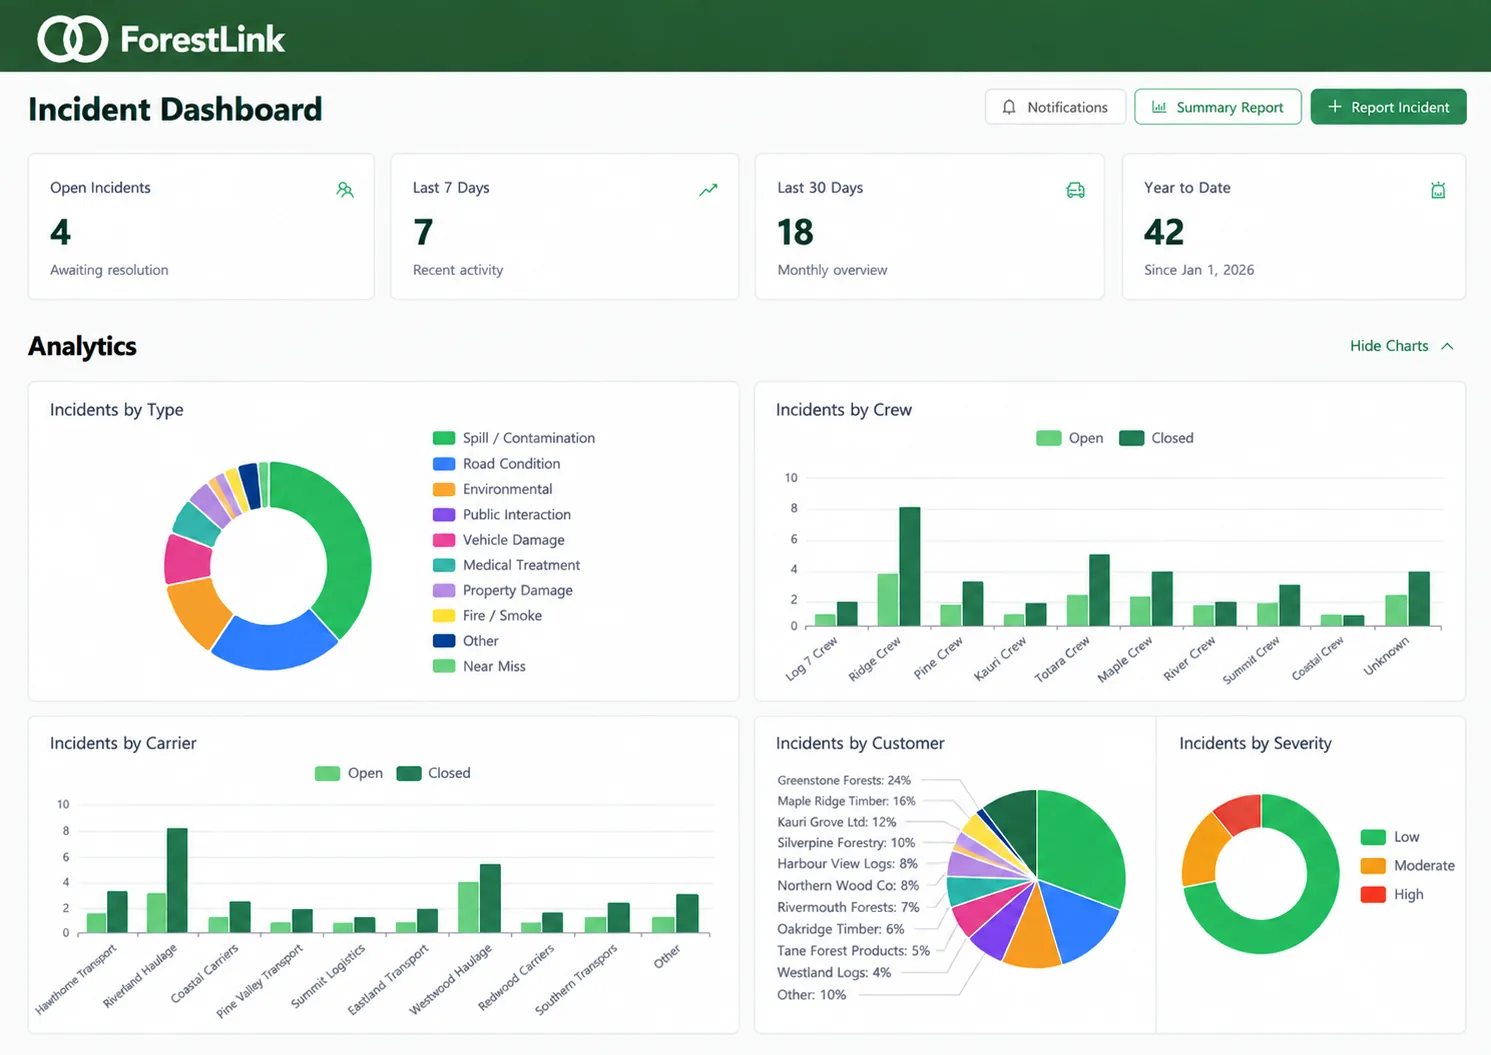Toggle High in the severity legend
The image size is (1491, 1055).
1392,895
